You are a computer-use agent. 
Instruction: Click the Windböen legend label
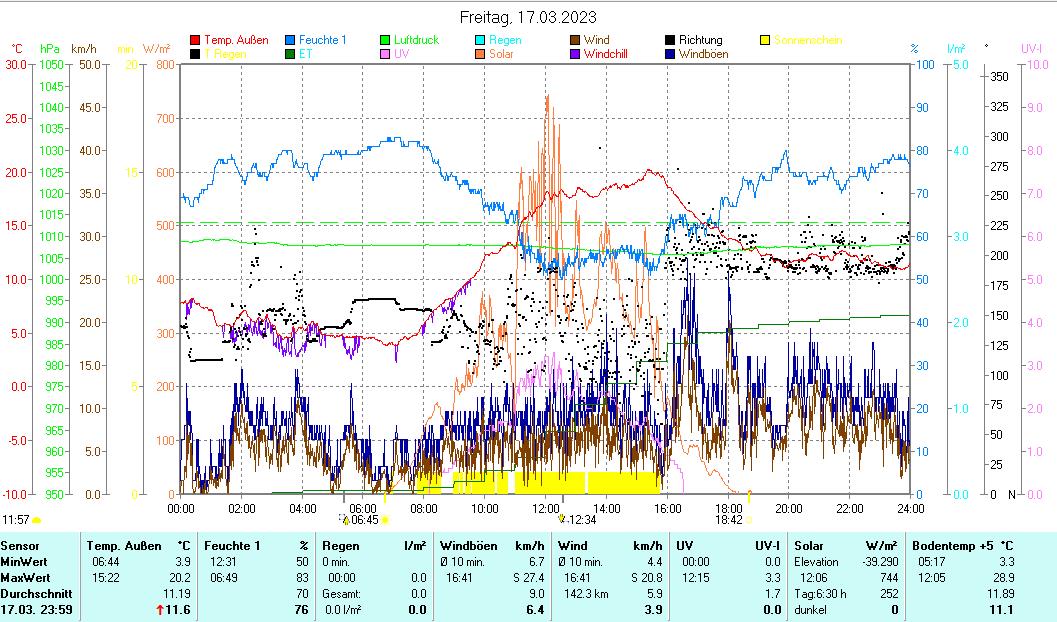click(709, 55)
